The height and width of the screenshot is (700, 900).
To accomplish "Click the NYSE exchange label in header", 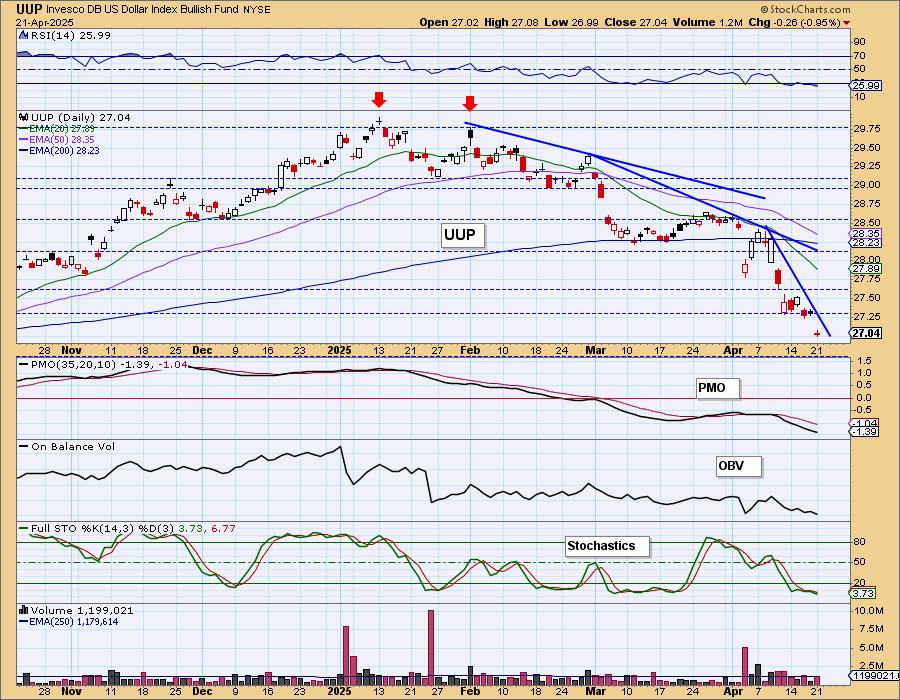I will 257,10.
